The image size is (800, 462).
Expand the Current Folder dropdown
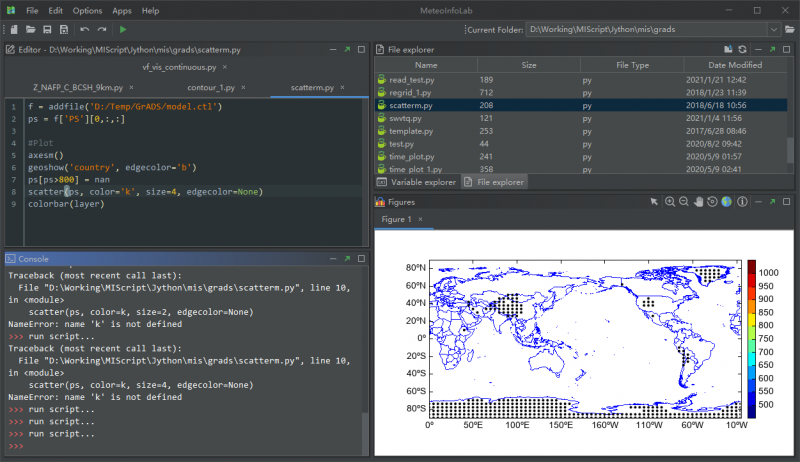click(775, 30)
